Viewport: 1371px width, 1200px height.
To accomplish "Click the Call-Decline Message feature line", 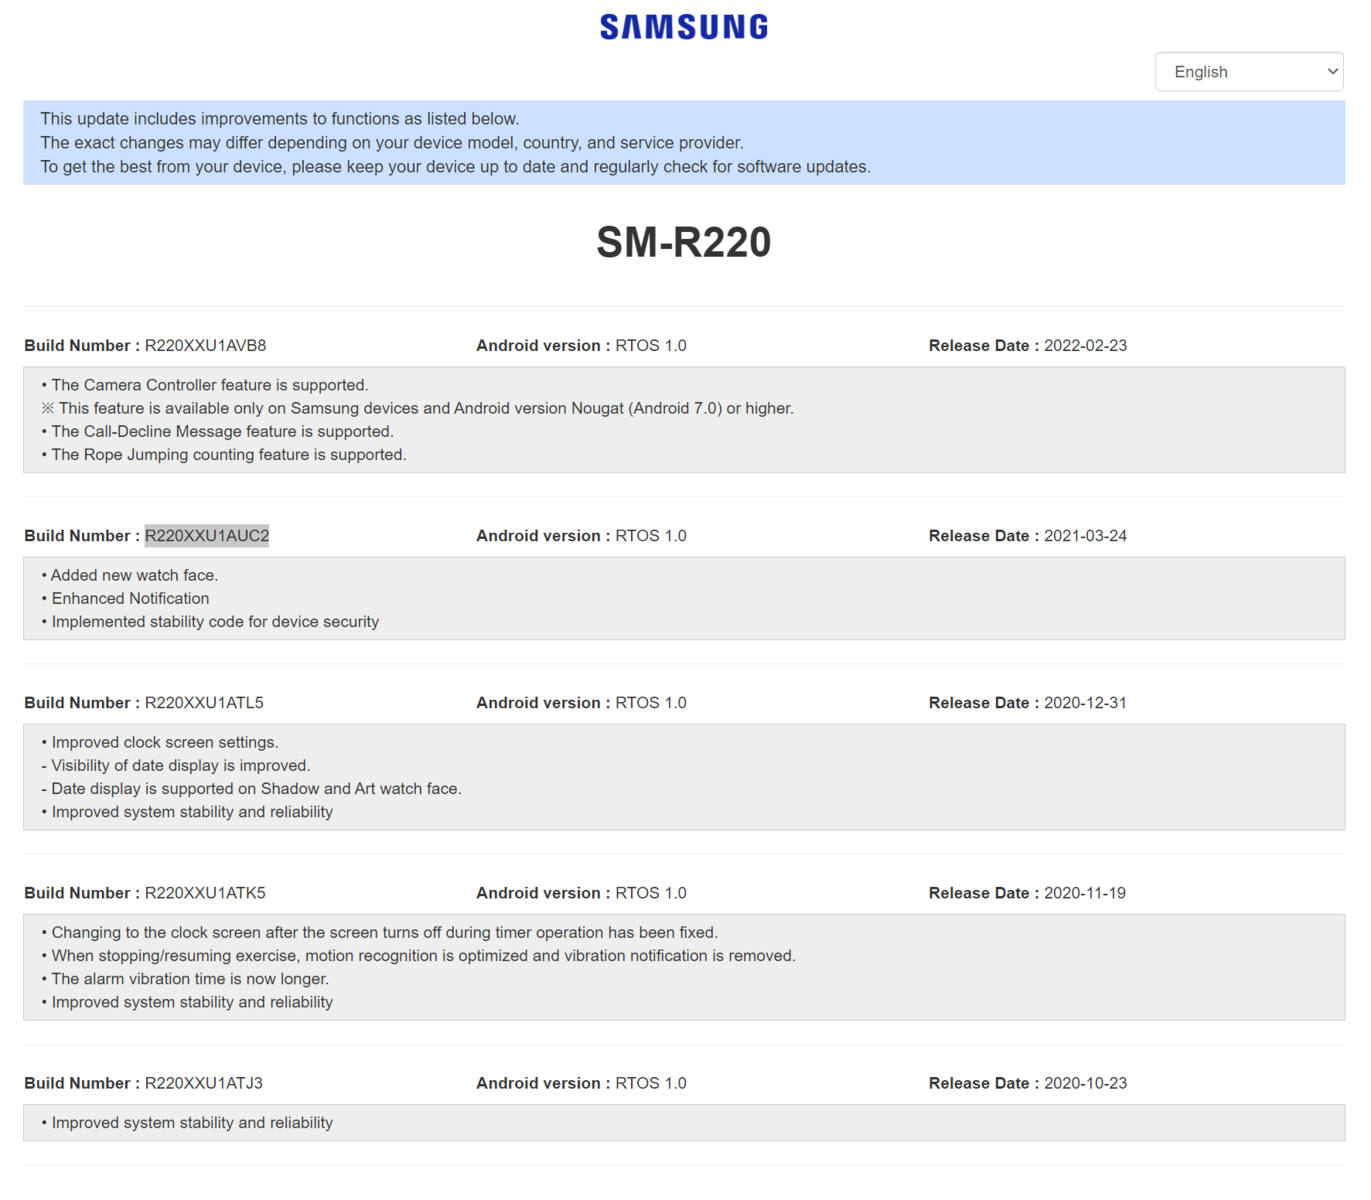I will pyautogui.click(x=222, y=432).
